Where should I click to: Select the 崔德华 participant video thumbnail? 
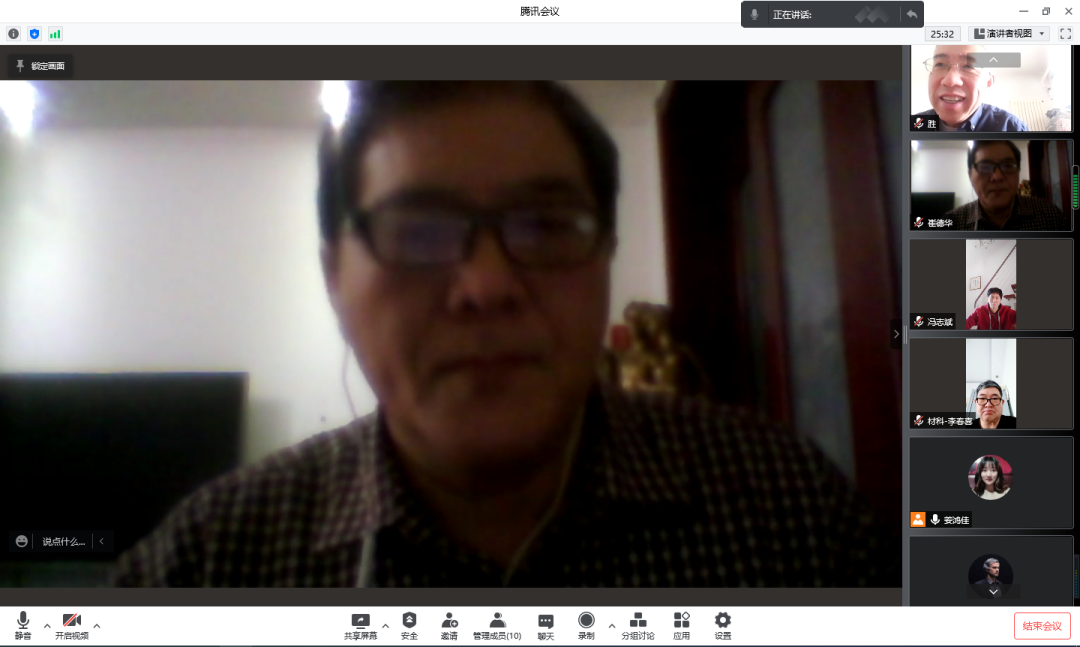coord(990,185)
